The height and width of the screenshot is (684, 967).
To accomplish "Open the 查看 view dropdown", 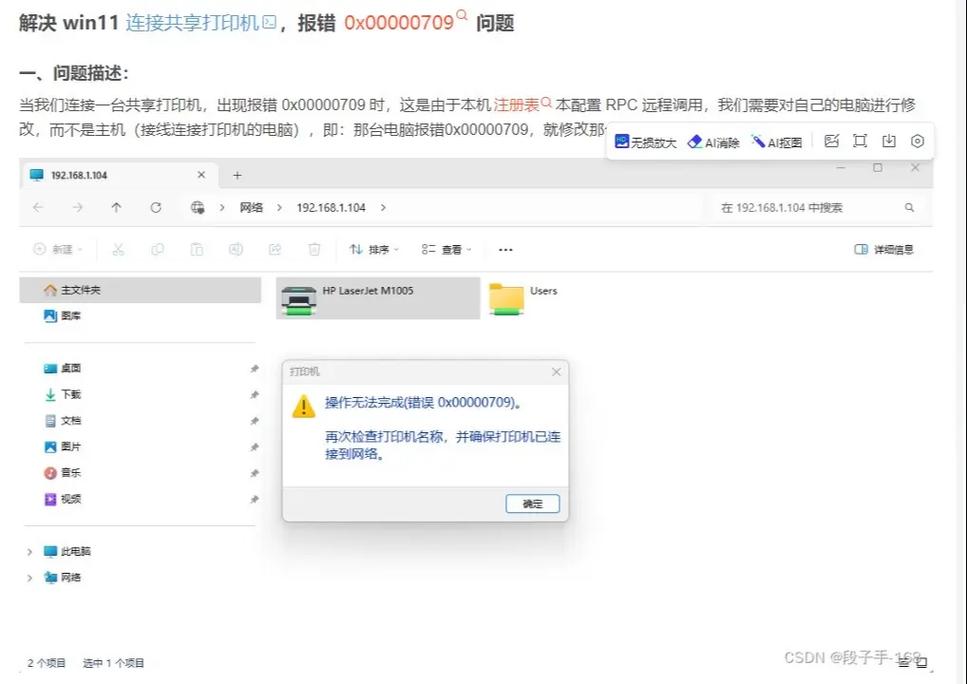I will click(446, 249).
